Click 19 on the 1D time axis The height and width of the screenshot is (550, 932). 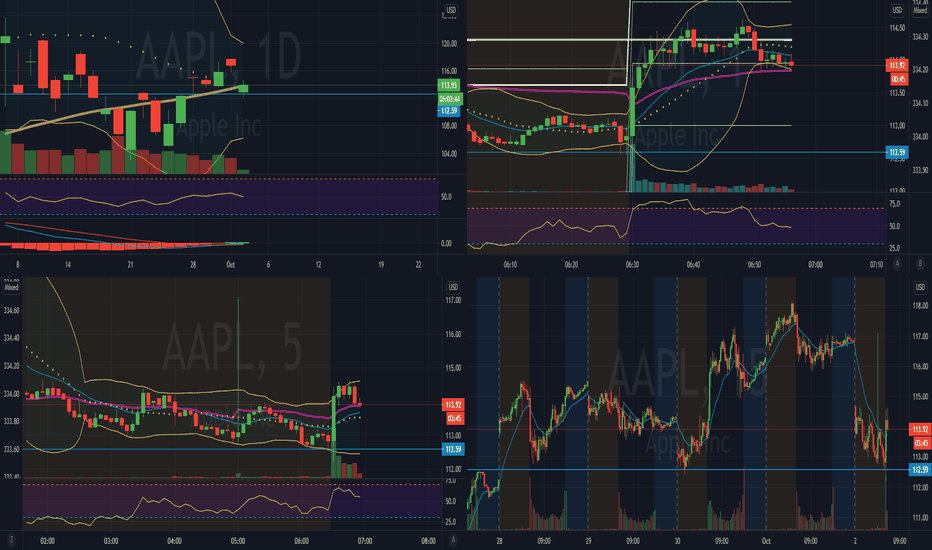coord(381,265)
